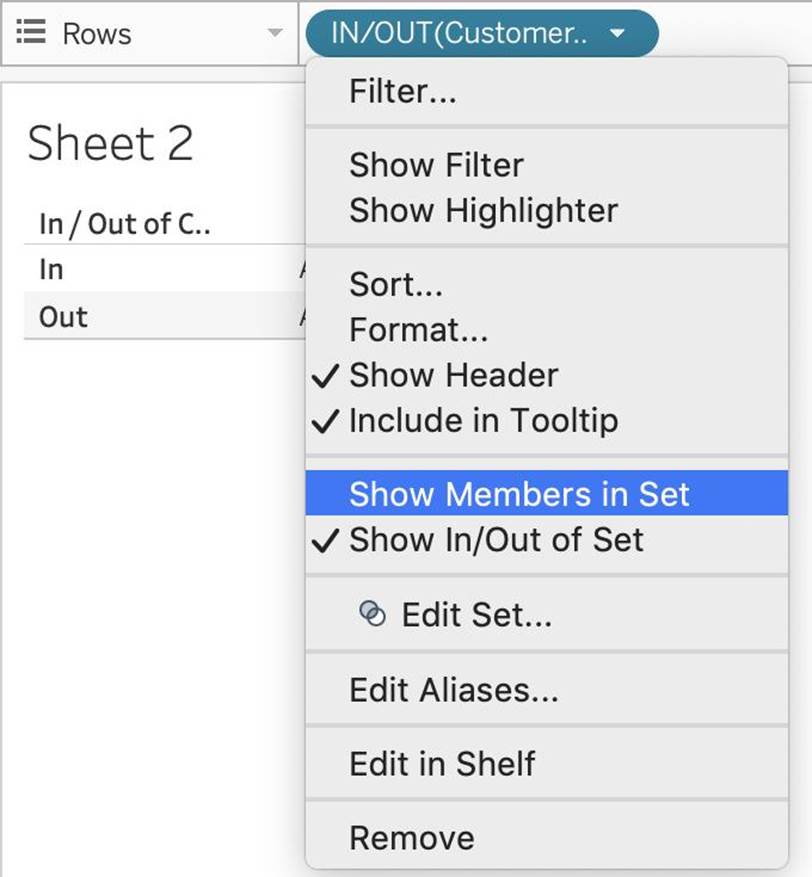Screen dimensions: 812x877
Task: Toggle Show In/Out of Set option
Action: pos(496,540)
